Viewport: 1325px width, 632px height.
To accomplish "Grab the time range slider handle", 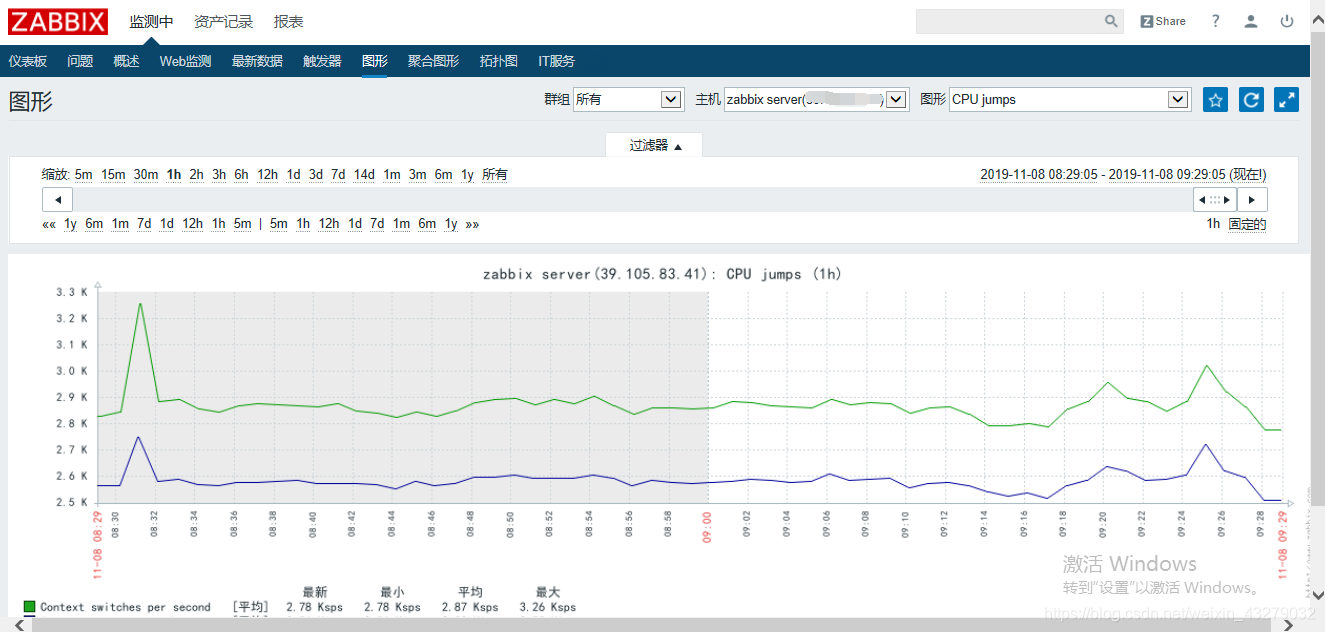I will tap(1215, 199).
